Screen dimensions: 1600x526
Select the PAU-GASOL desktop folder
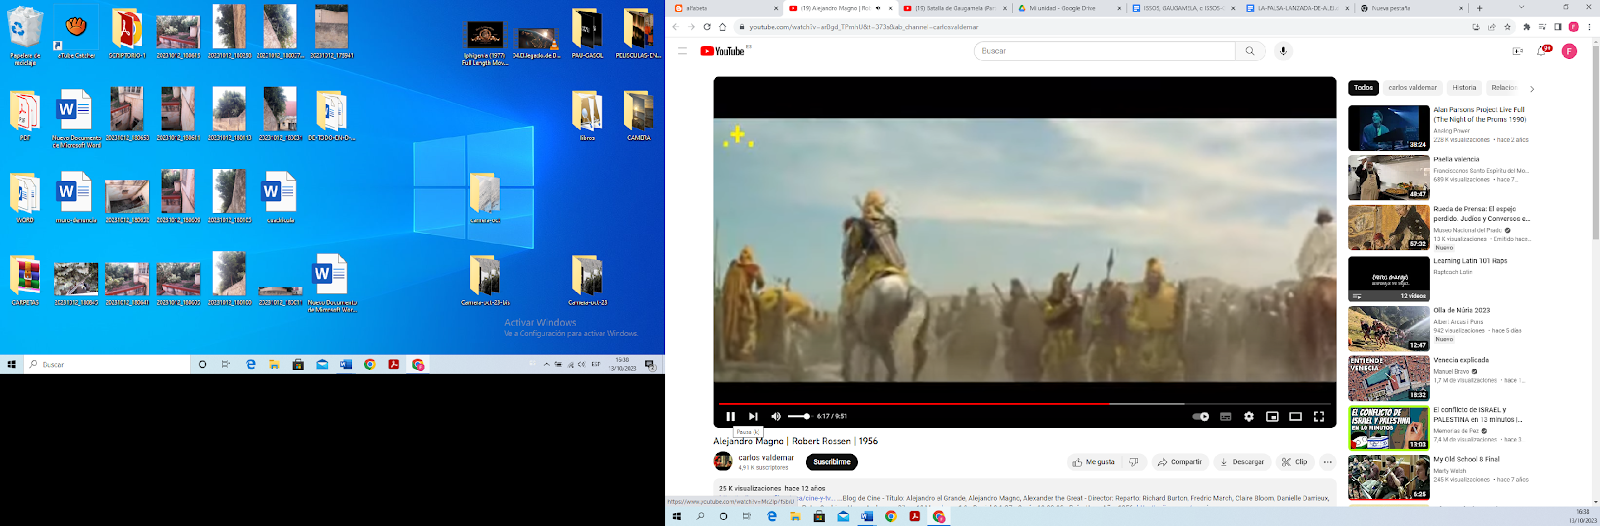(x=587, y=34)
